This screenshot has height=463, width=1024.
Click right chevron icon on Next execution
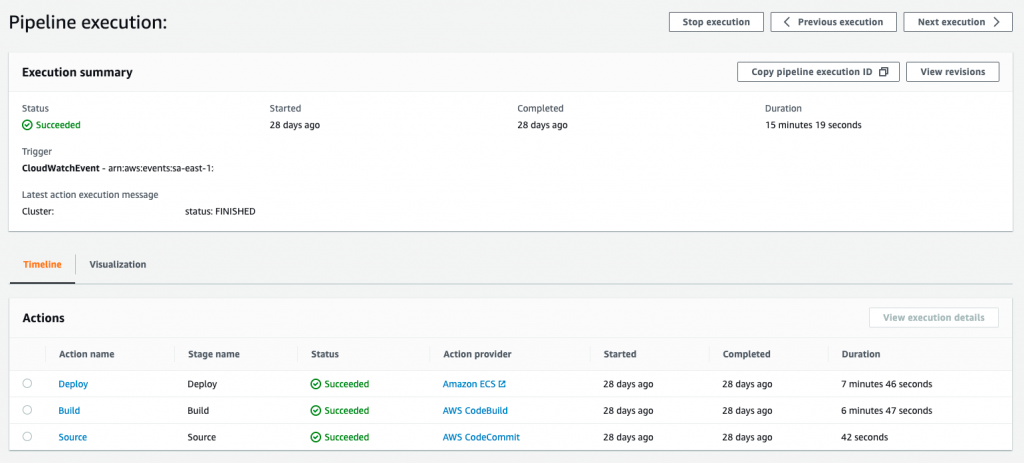pos(996,22)
